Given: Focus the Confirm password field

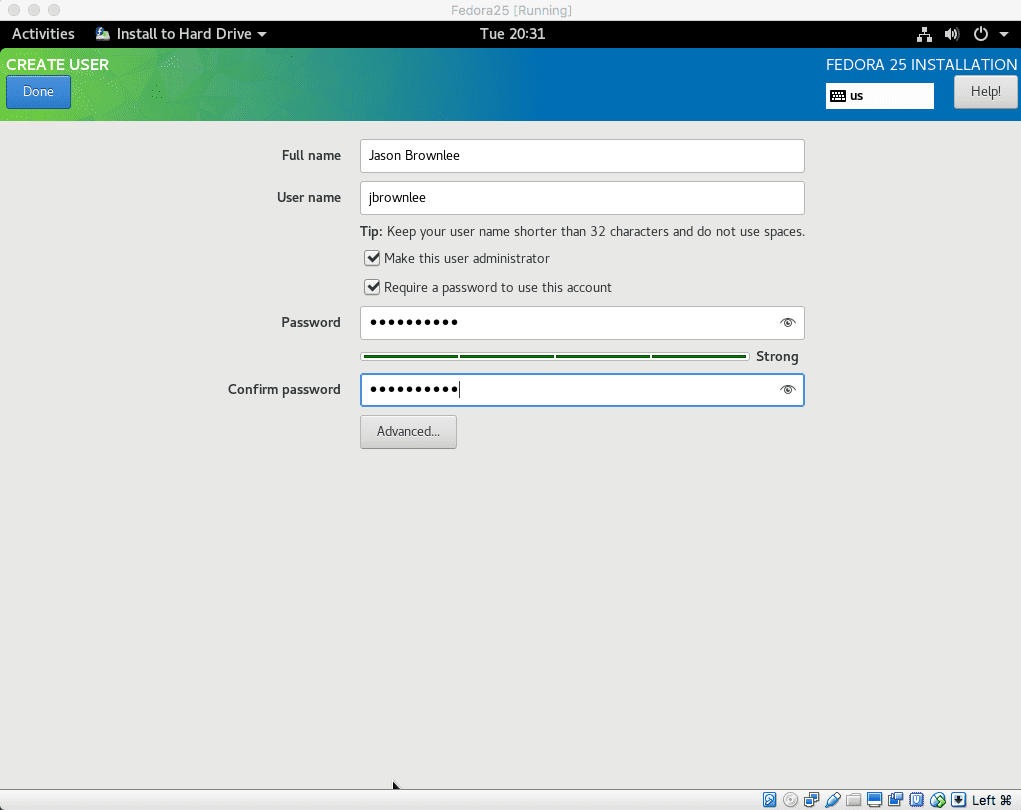Looking at the screenshot, I should (582, 390).
